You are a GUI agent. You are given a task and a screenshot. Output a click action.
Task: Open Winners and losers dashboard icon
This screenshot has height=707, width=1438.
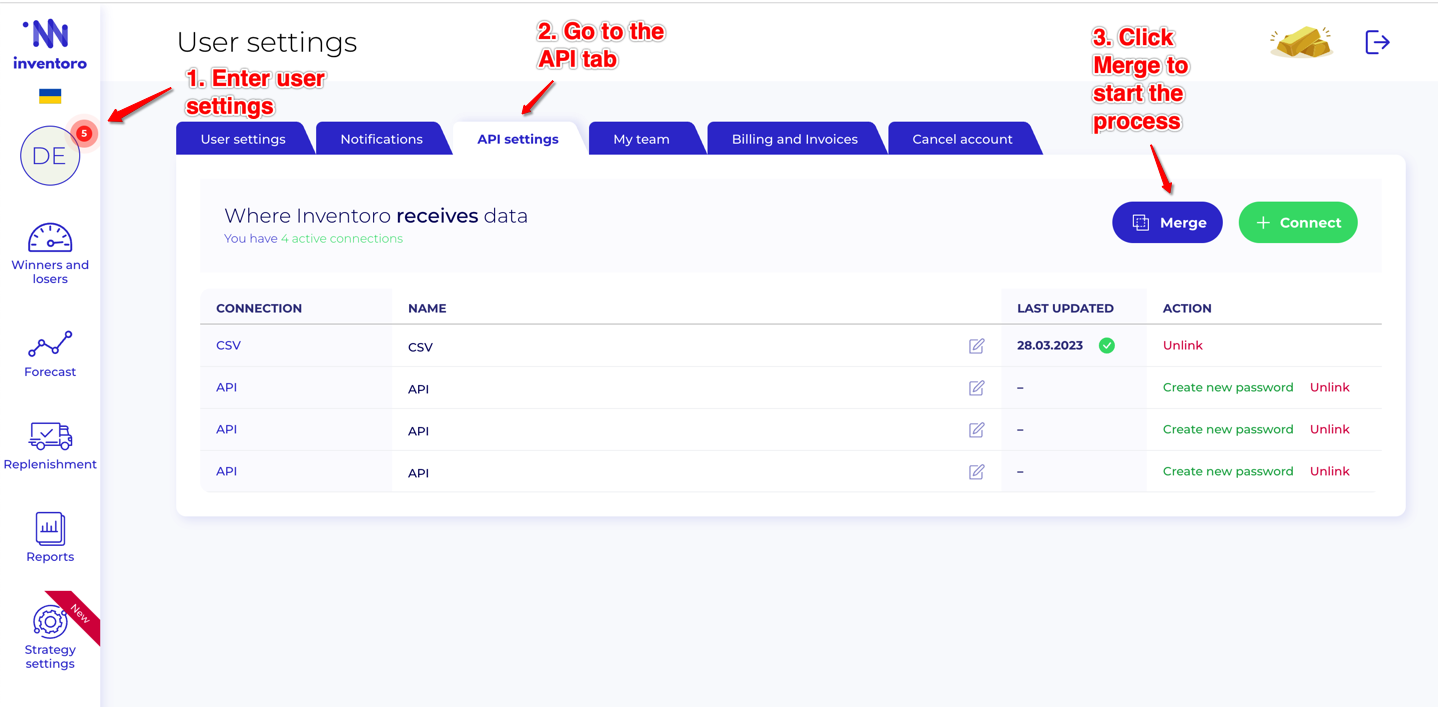[x=50, y=239]
